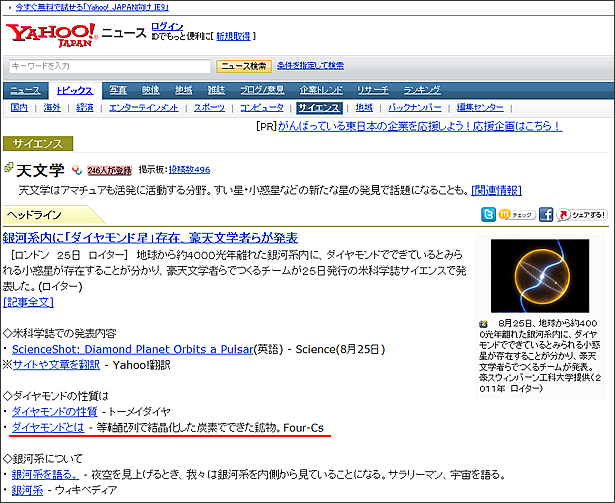Image resolution: width=615 pixels, height=503 pixels.
Task: Select the 企業トレンド tab
Action: click(x=321, y=90)
